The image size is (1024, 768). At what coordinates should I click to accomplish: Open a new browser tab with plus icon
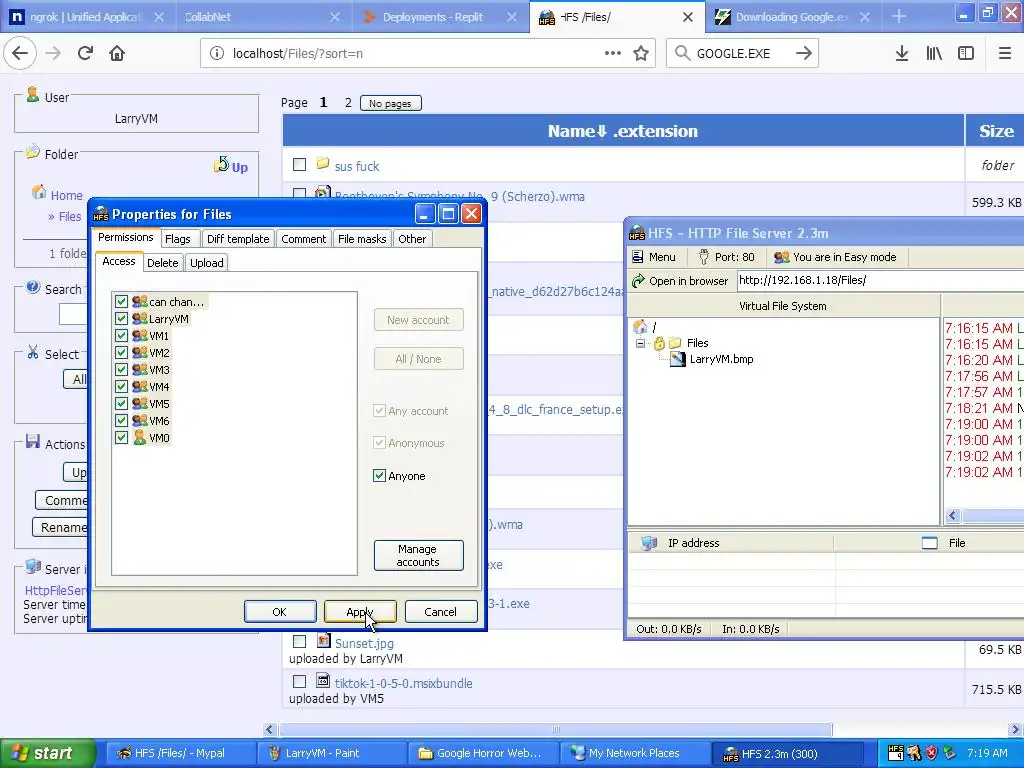(899, 16)
